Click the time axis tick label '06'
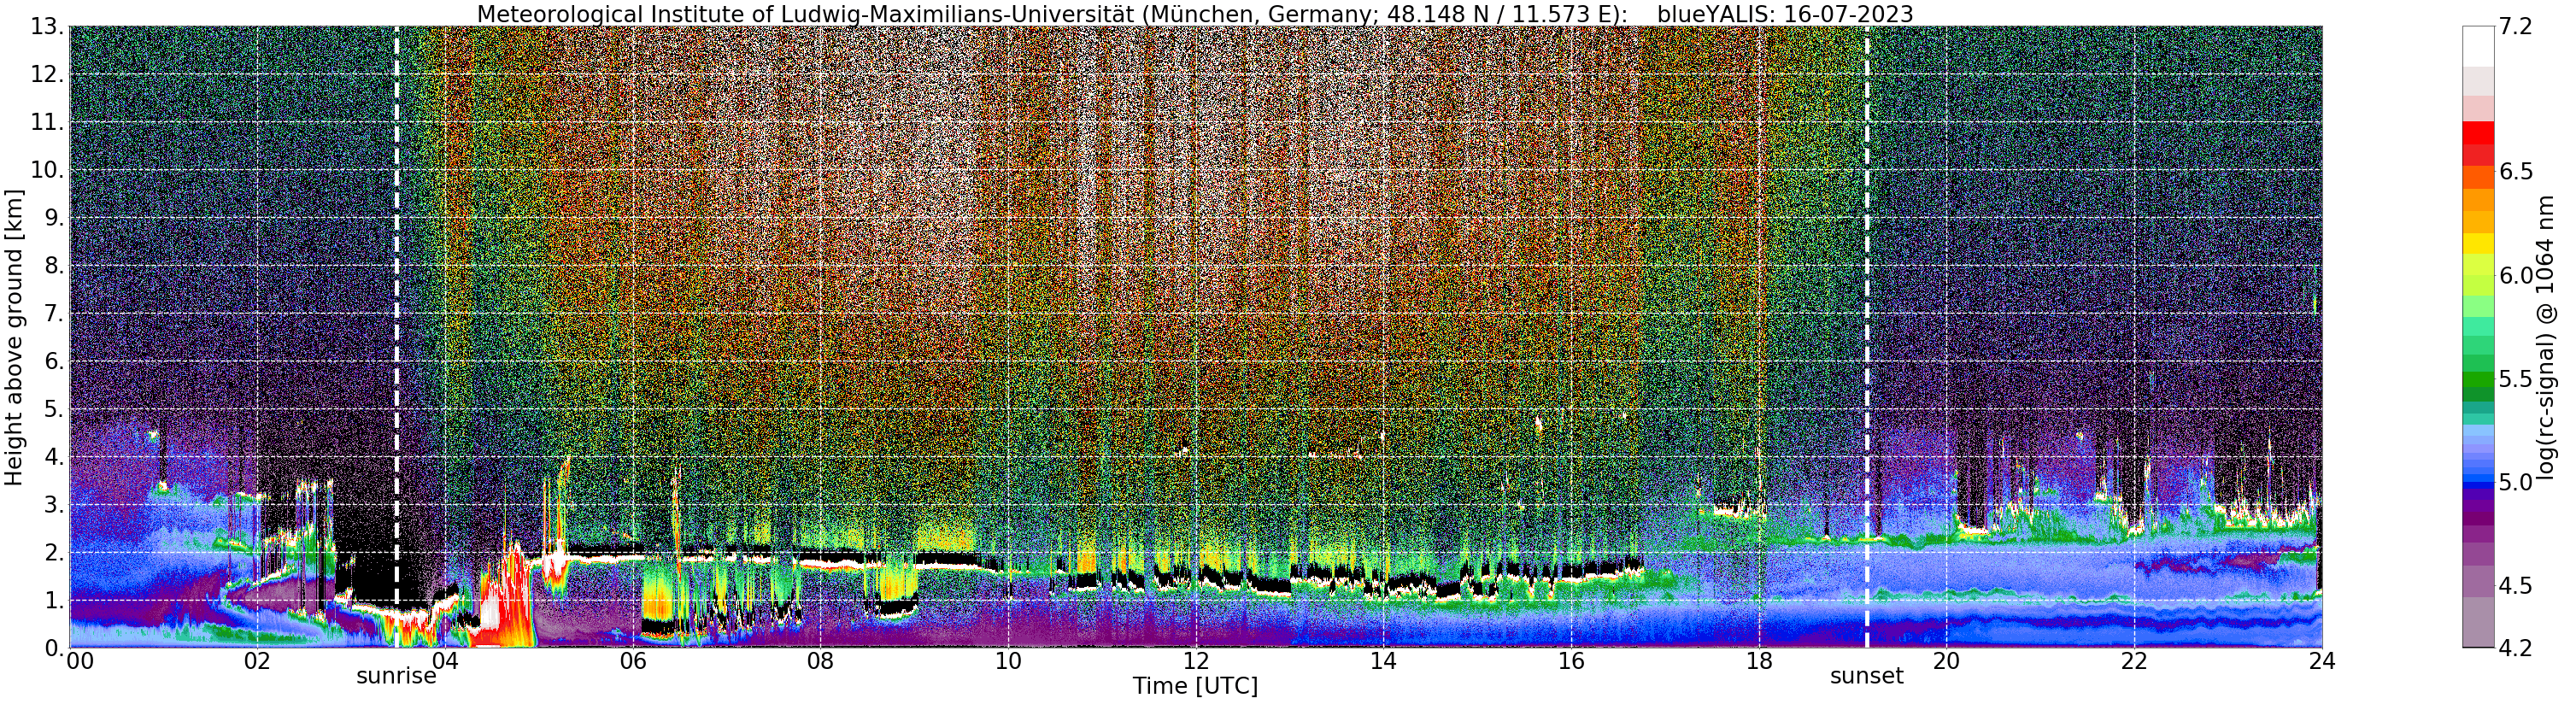 coord(633,661)
